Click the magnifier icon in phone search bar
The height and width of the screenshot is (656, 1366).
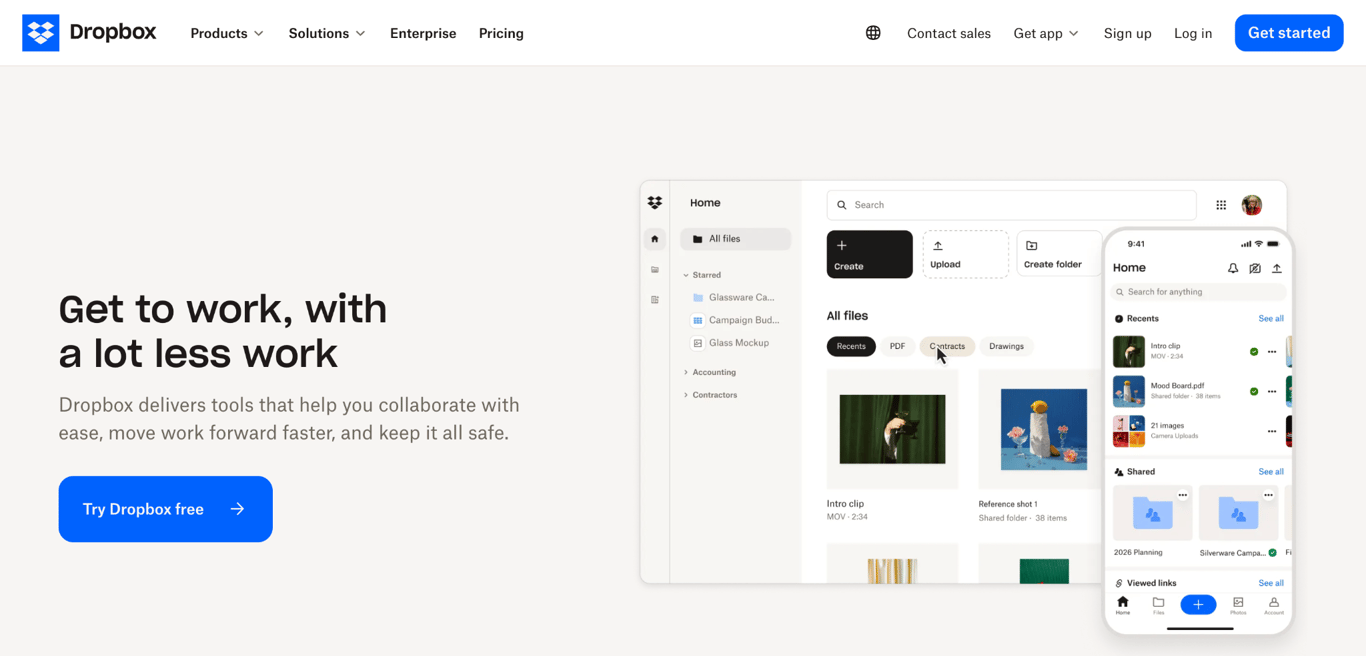tap(1120, 292)
